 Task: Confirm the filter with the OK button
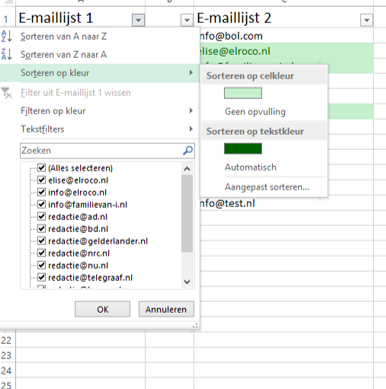[102, 309]
